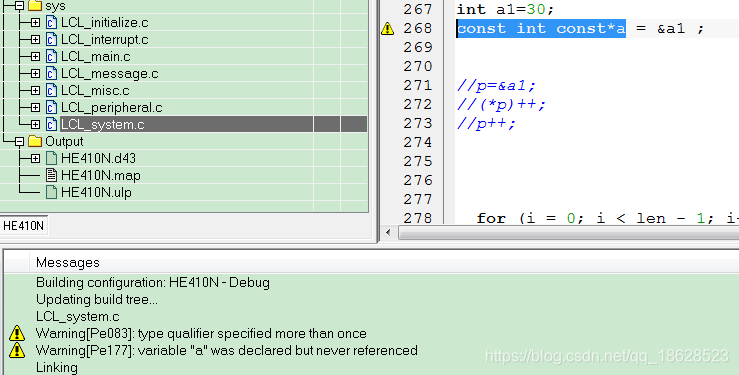Click the LCL_message.c file icon
This screenshot has height=375, width=739.
point(51,73)
